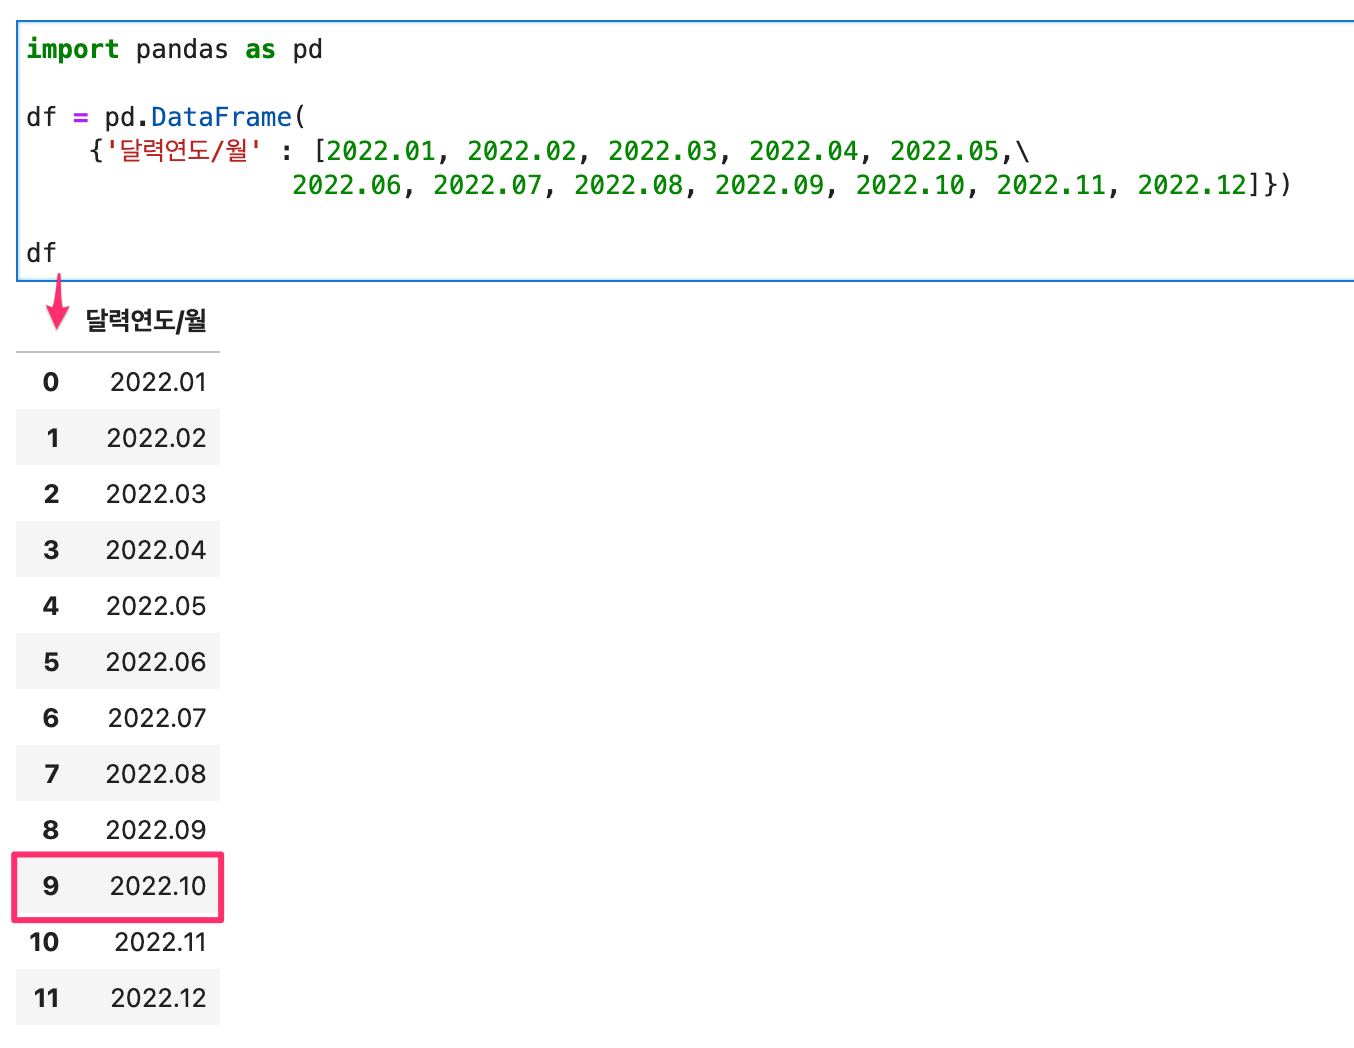Click the 'import' keyword in the code
Screen dimensions: 1354x1048
click(73, 49)
